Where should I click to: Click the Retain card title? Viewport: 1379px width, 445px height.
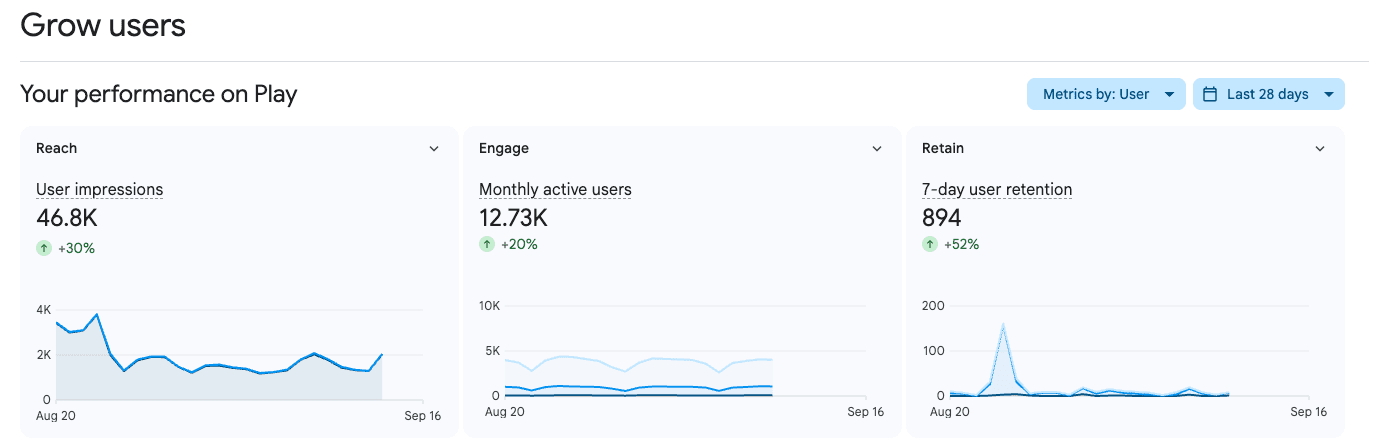943,148
